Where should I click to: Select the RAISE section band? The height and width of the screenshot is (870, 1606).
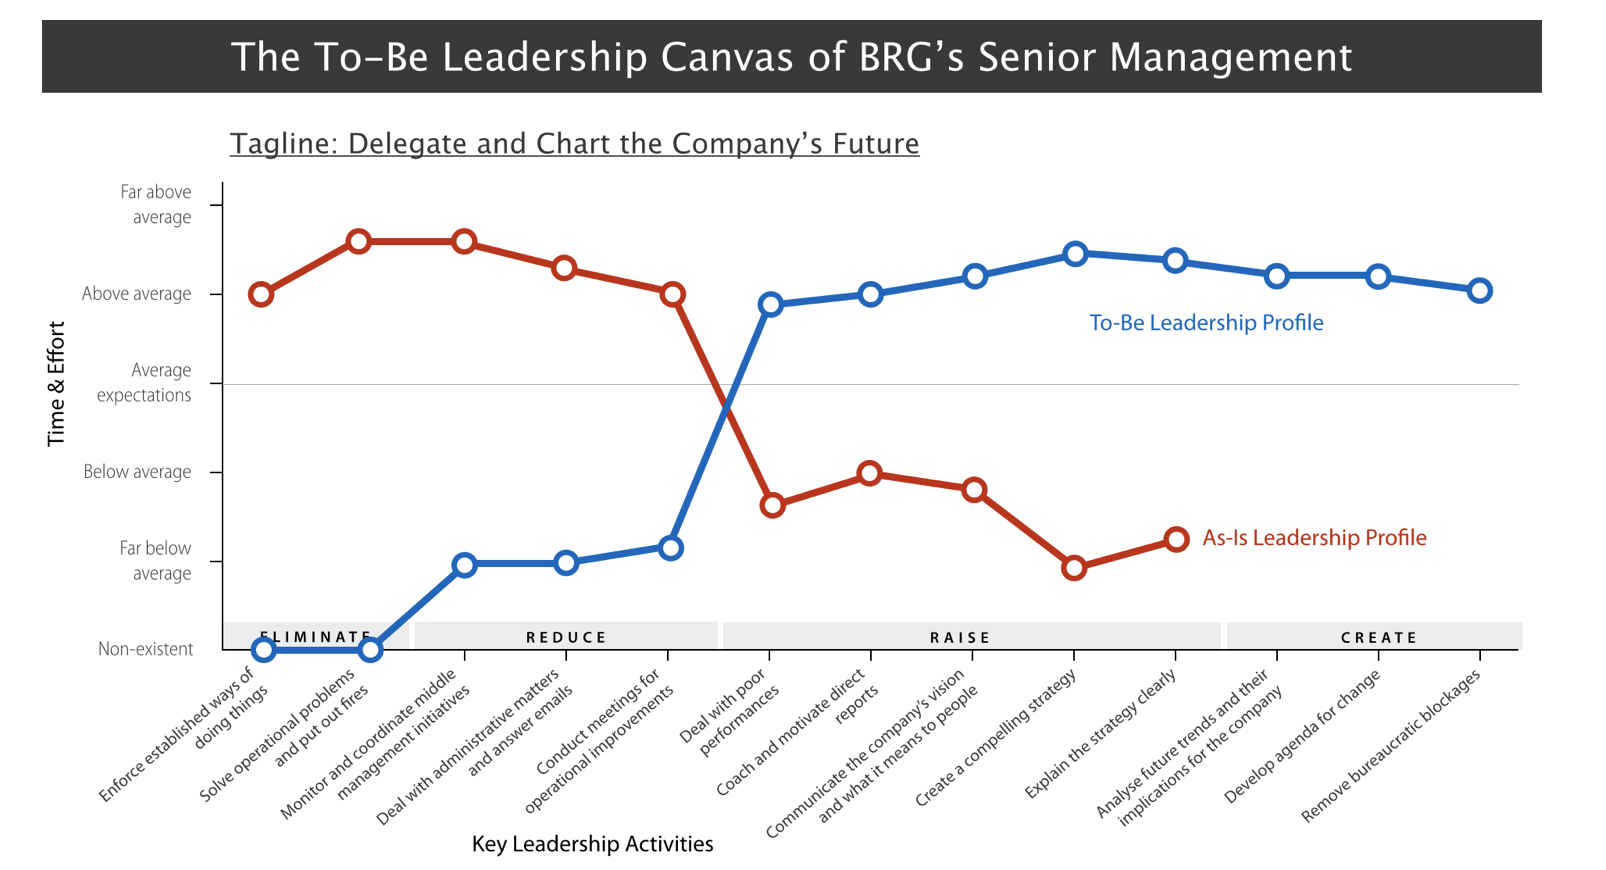click(x=960, y=637)
